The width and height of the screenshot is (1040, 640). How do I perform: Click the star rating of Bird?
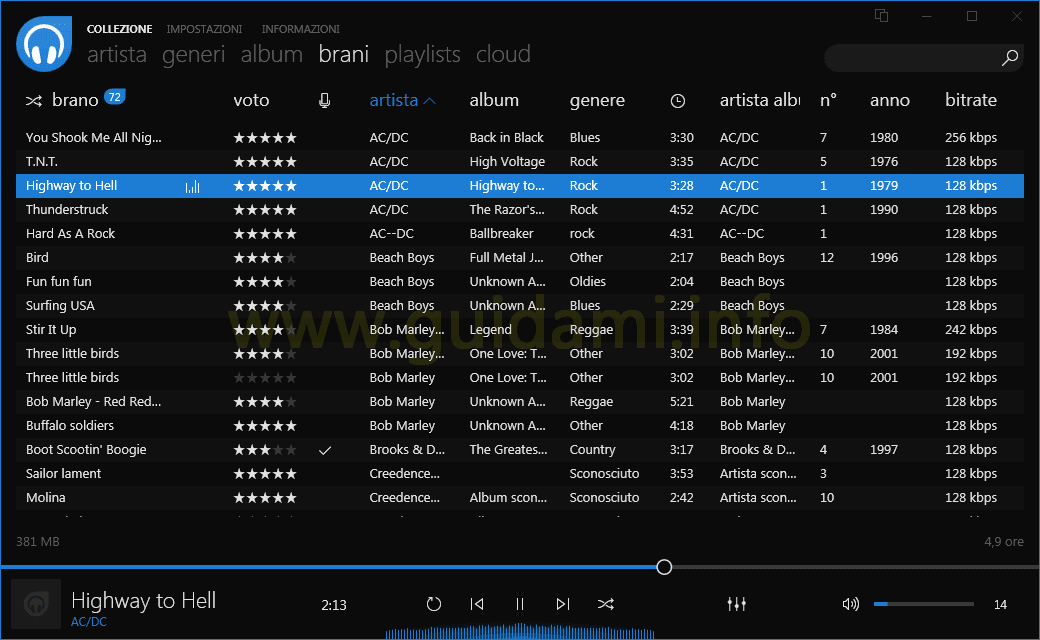(265, 258)
